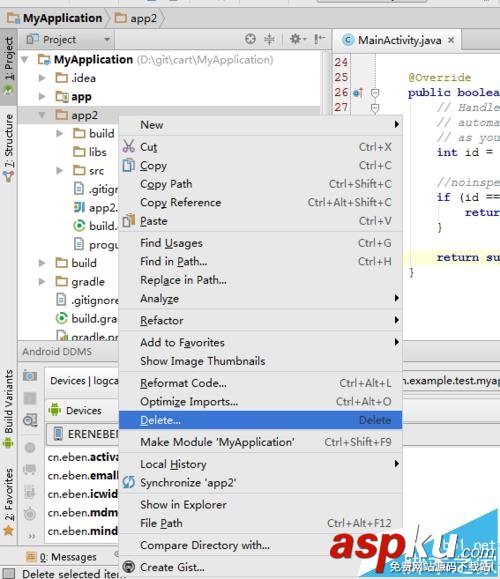The width and height of the screenshot is (500, 579).
Task: Select Find Usages in context menu
Action: 260,243
